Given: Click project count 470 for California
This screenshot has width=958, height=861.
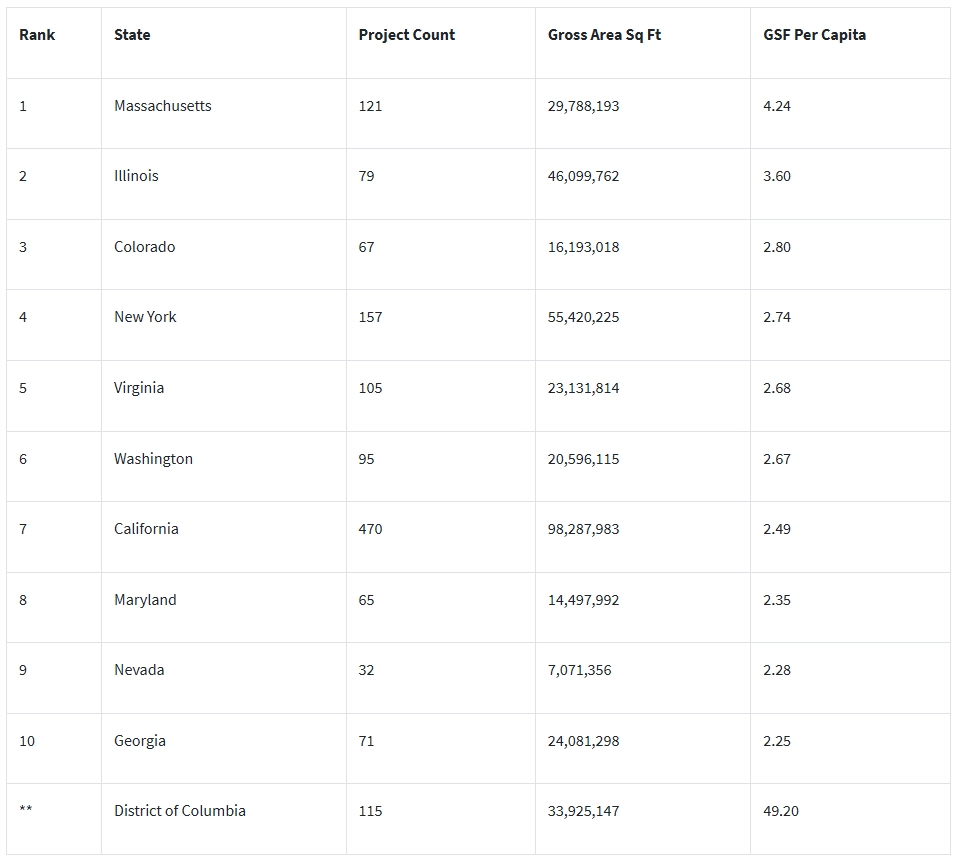Looking at the screenshot, I should click(370, 529).
